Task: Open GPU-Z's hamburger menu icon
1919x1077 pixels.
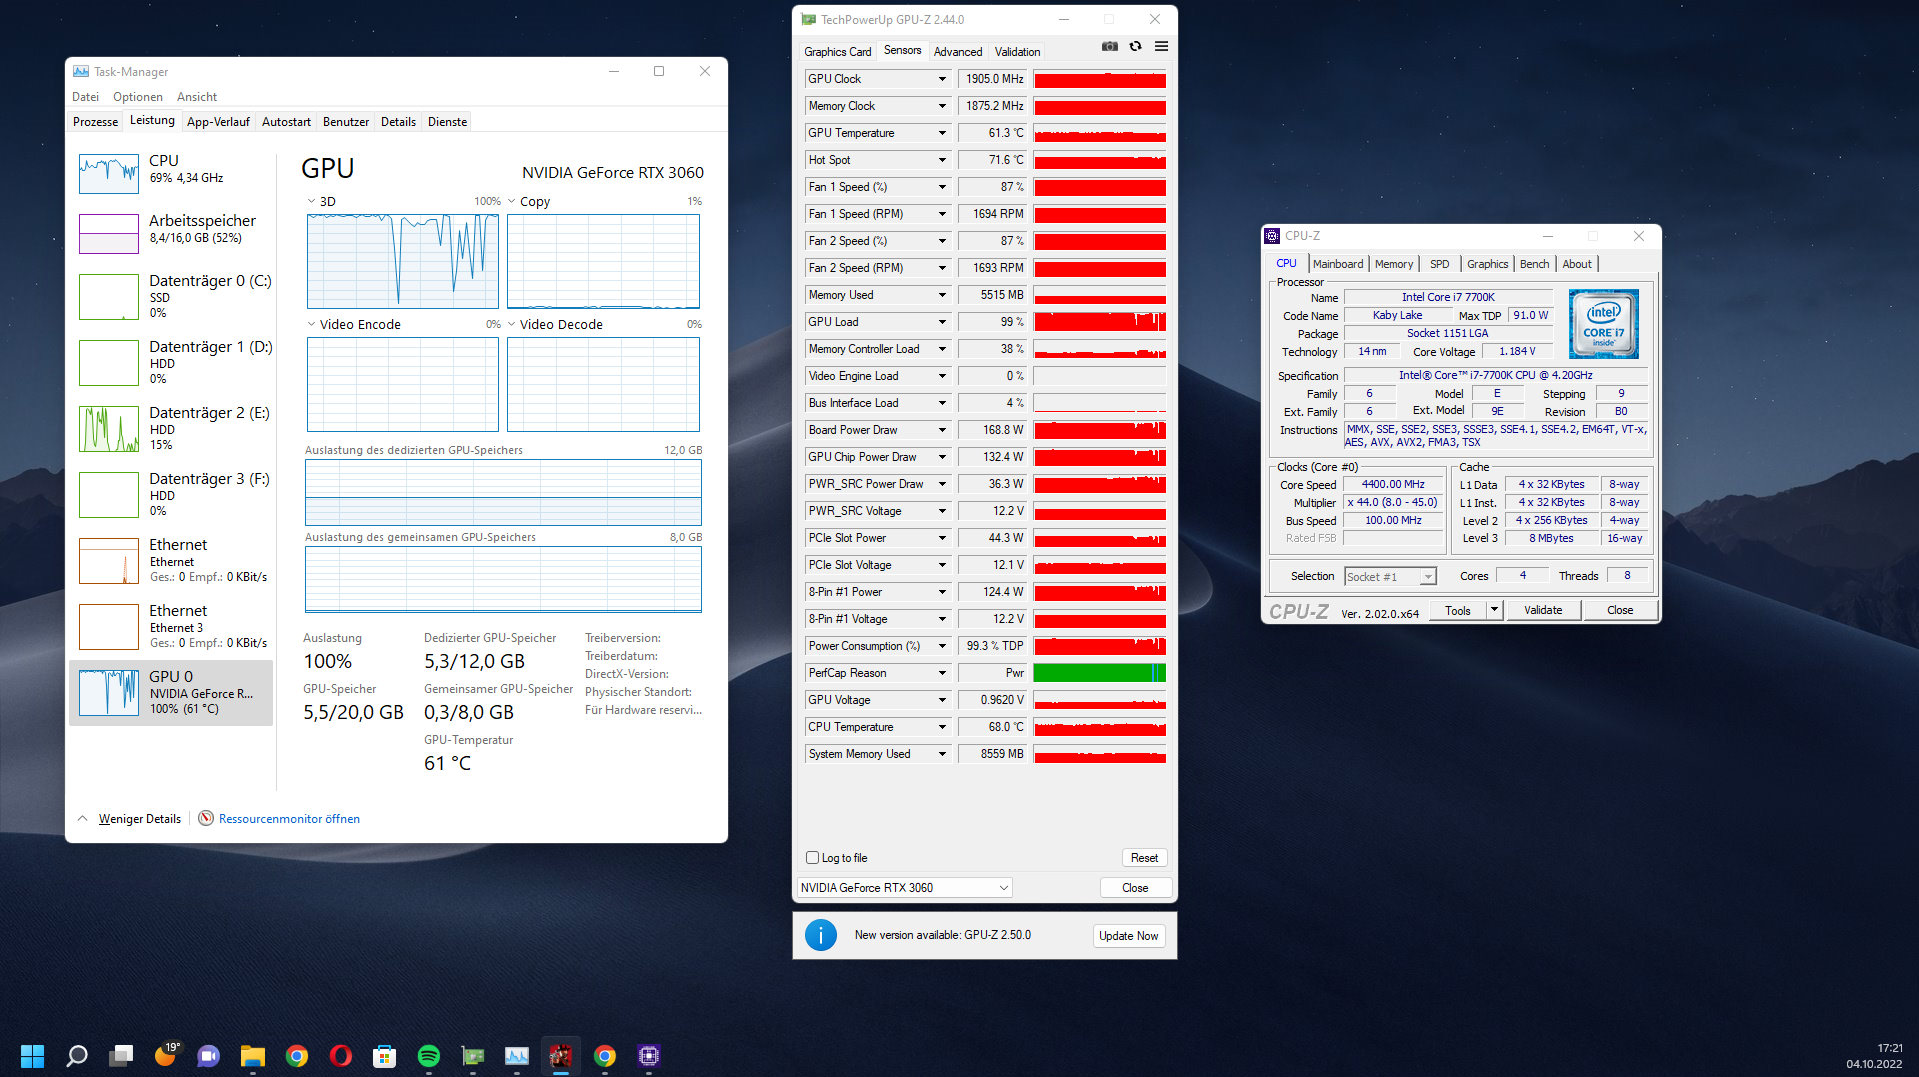Action: pos(1161,46)
